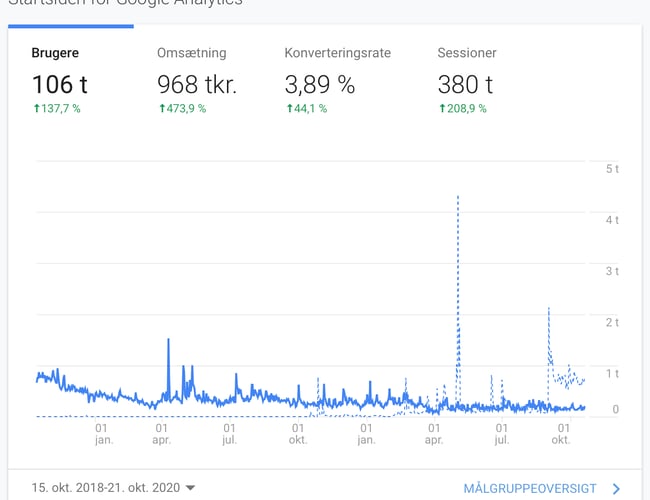This screenshot has width=650, height=500.
Task: Click the 3,89 % conversion rate value
Action: (x=319, y=85)
